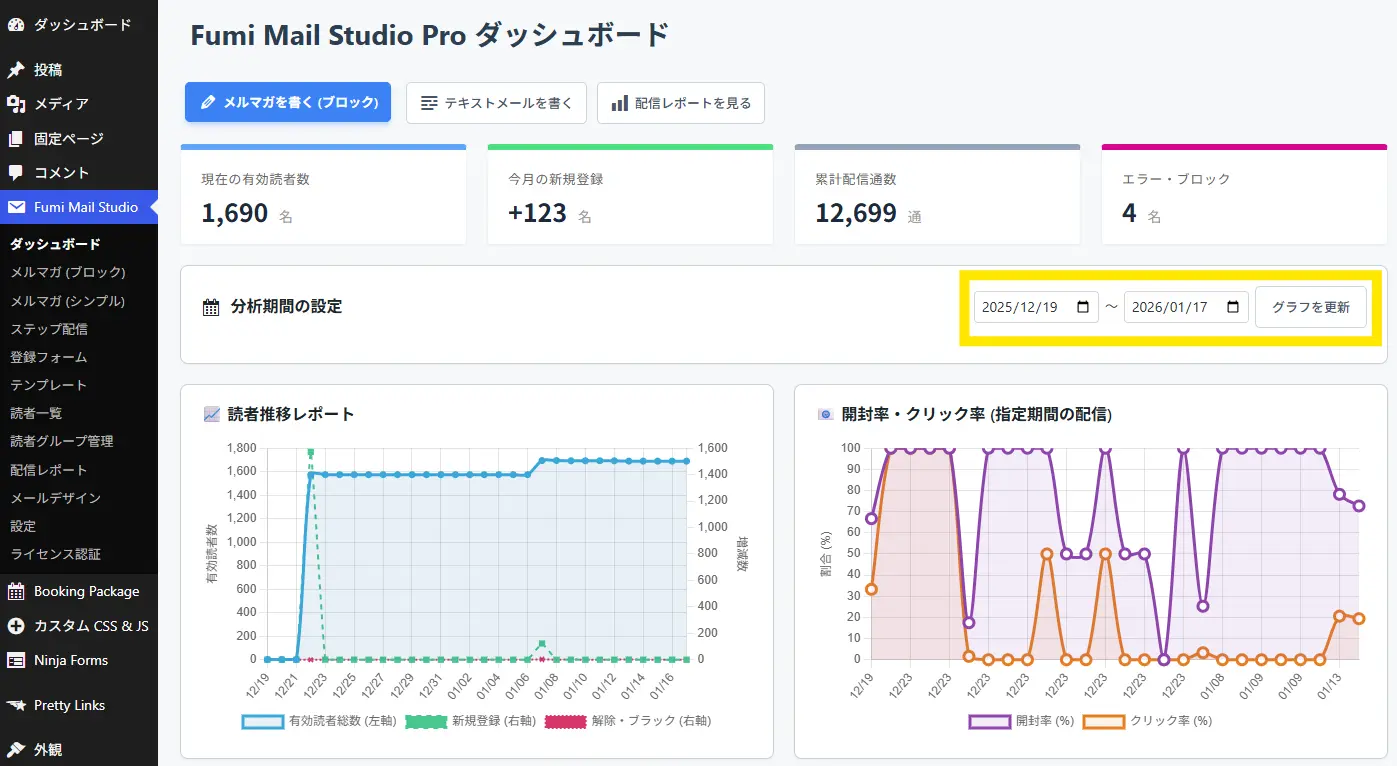Viewport: 1397px width, 766px height.
Task: Click the メディア media icon in sidebar
Action: coord(16,104)
